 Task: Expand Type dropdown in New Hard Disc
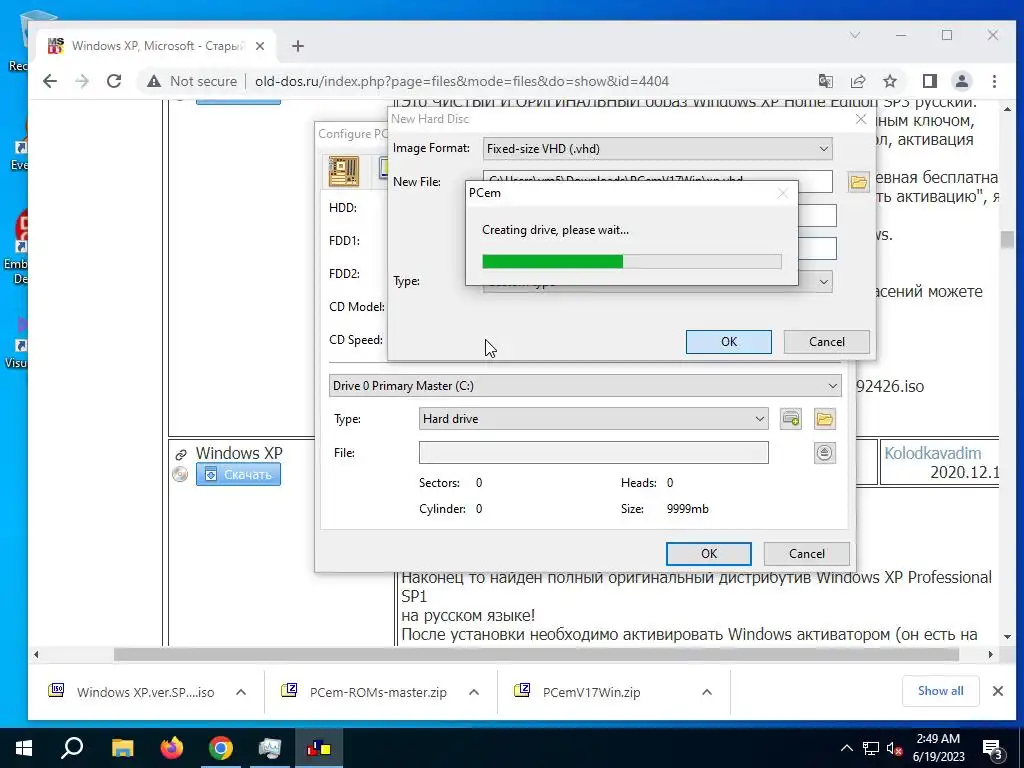click(824, 281)
